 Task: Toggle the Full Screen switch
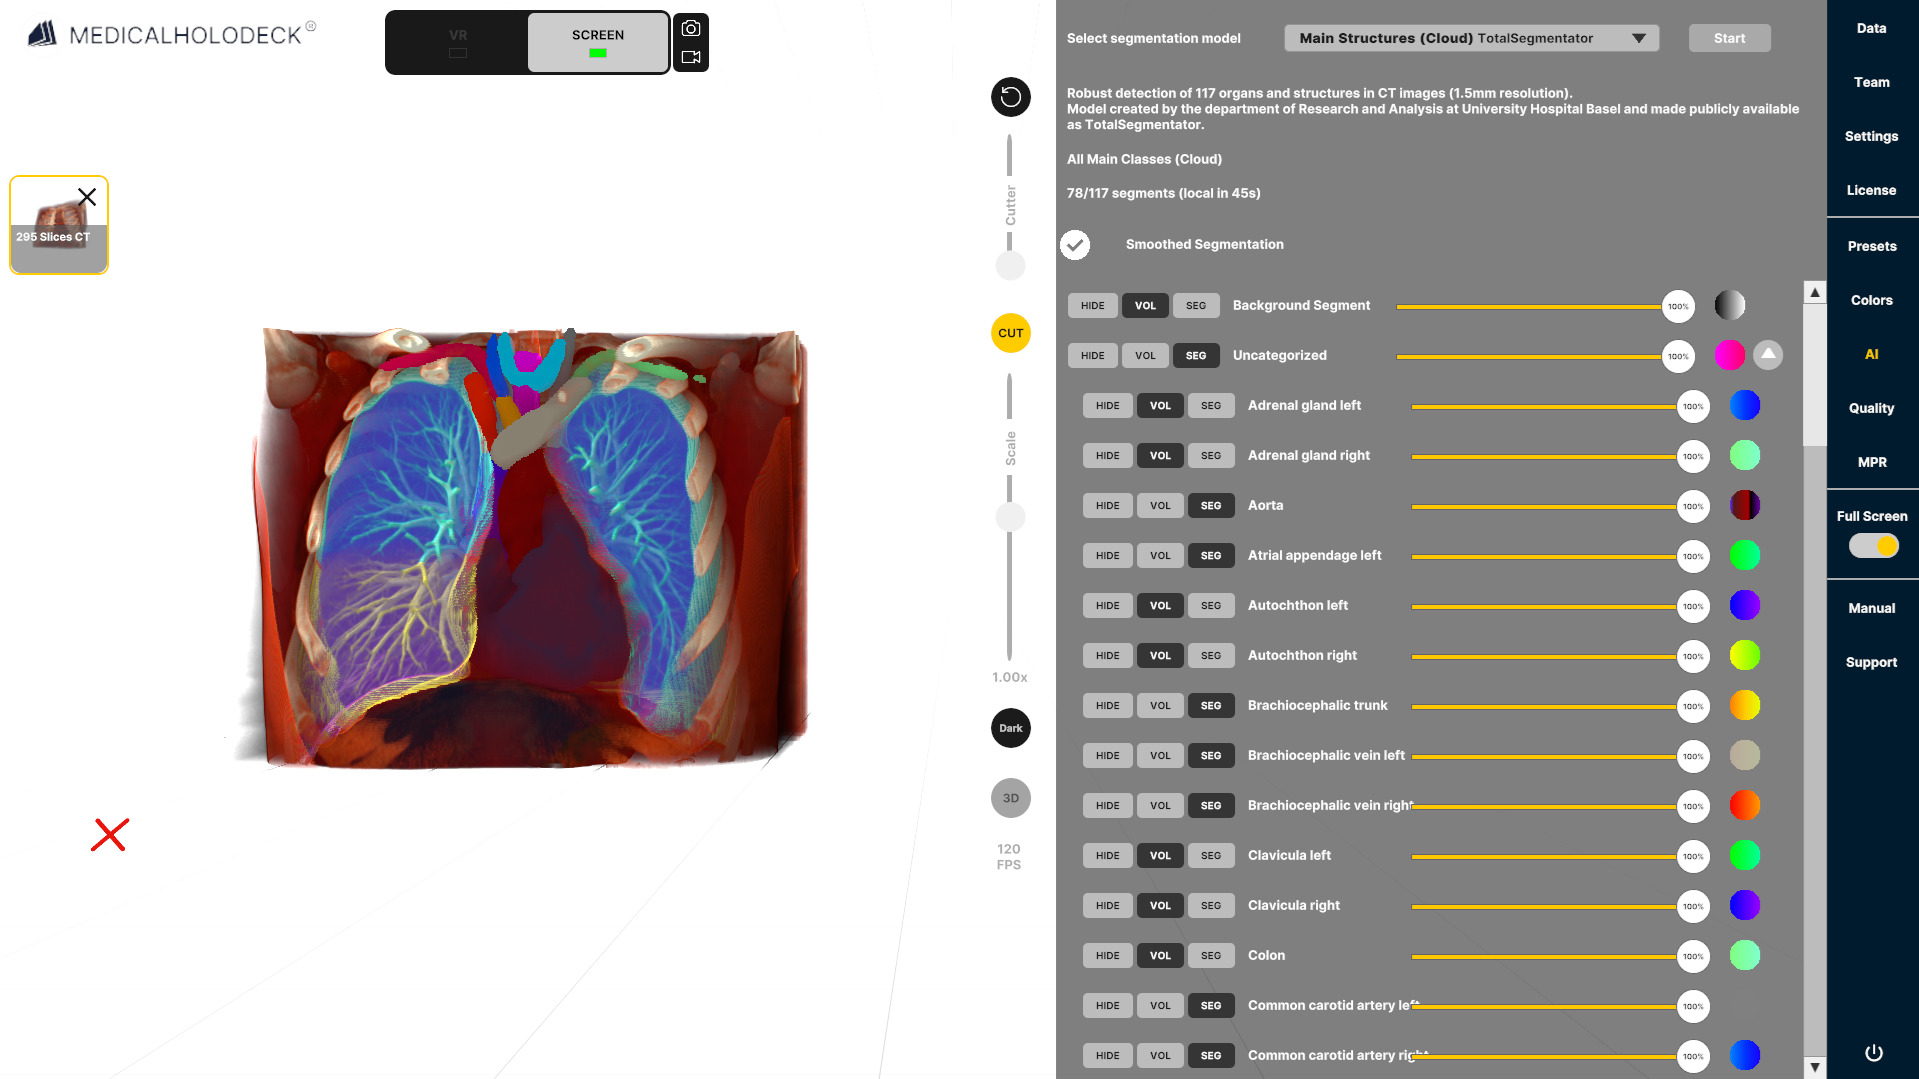click(1873, 546)
